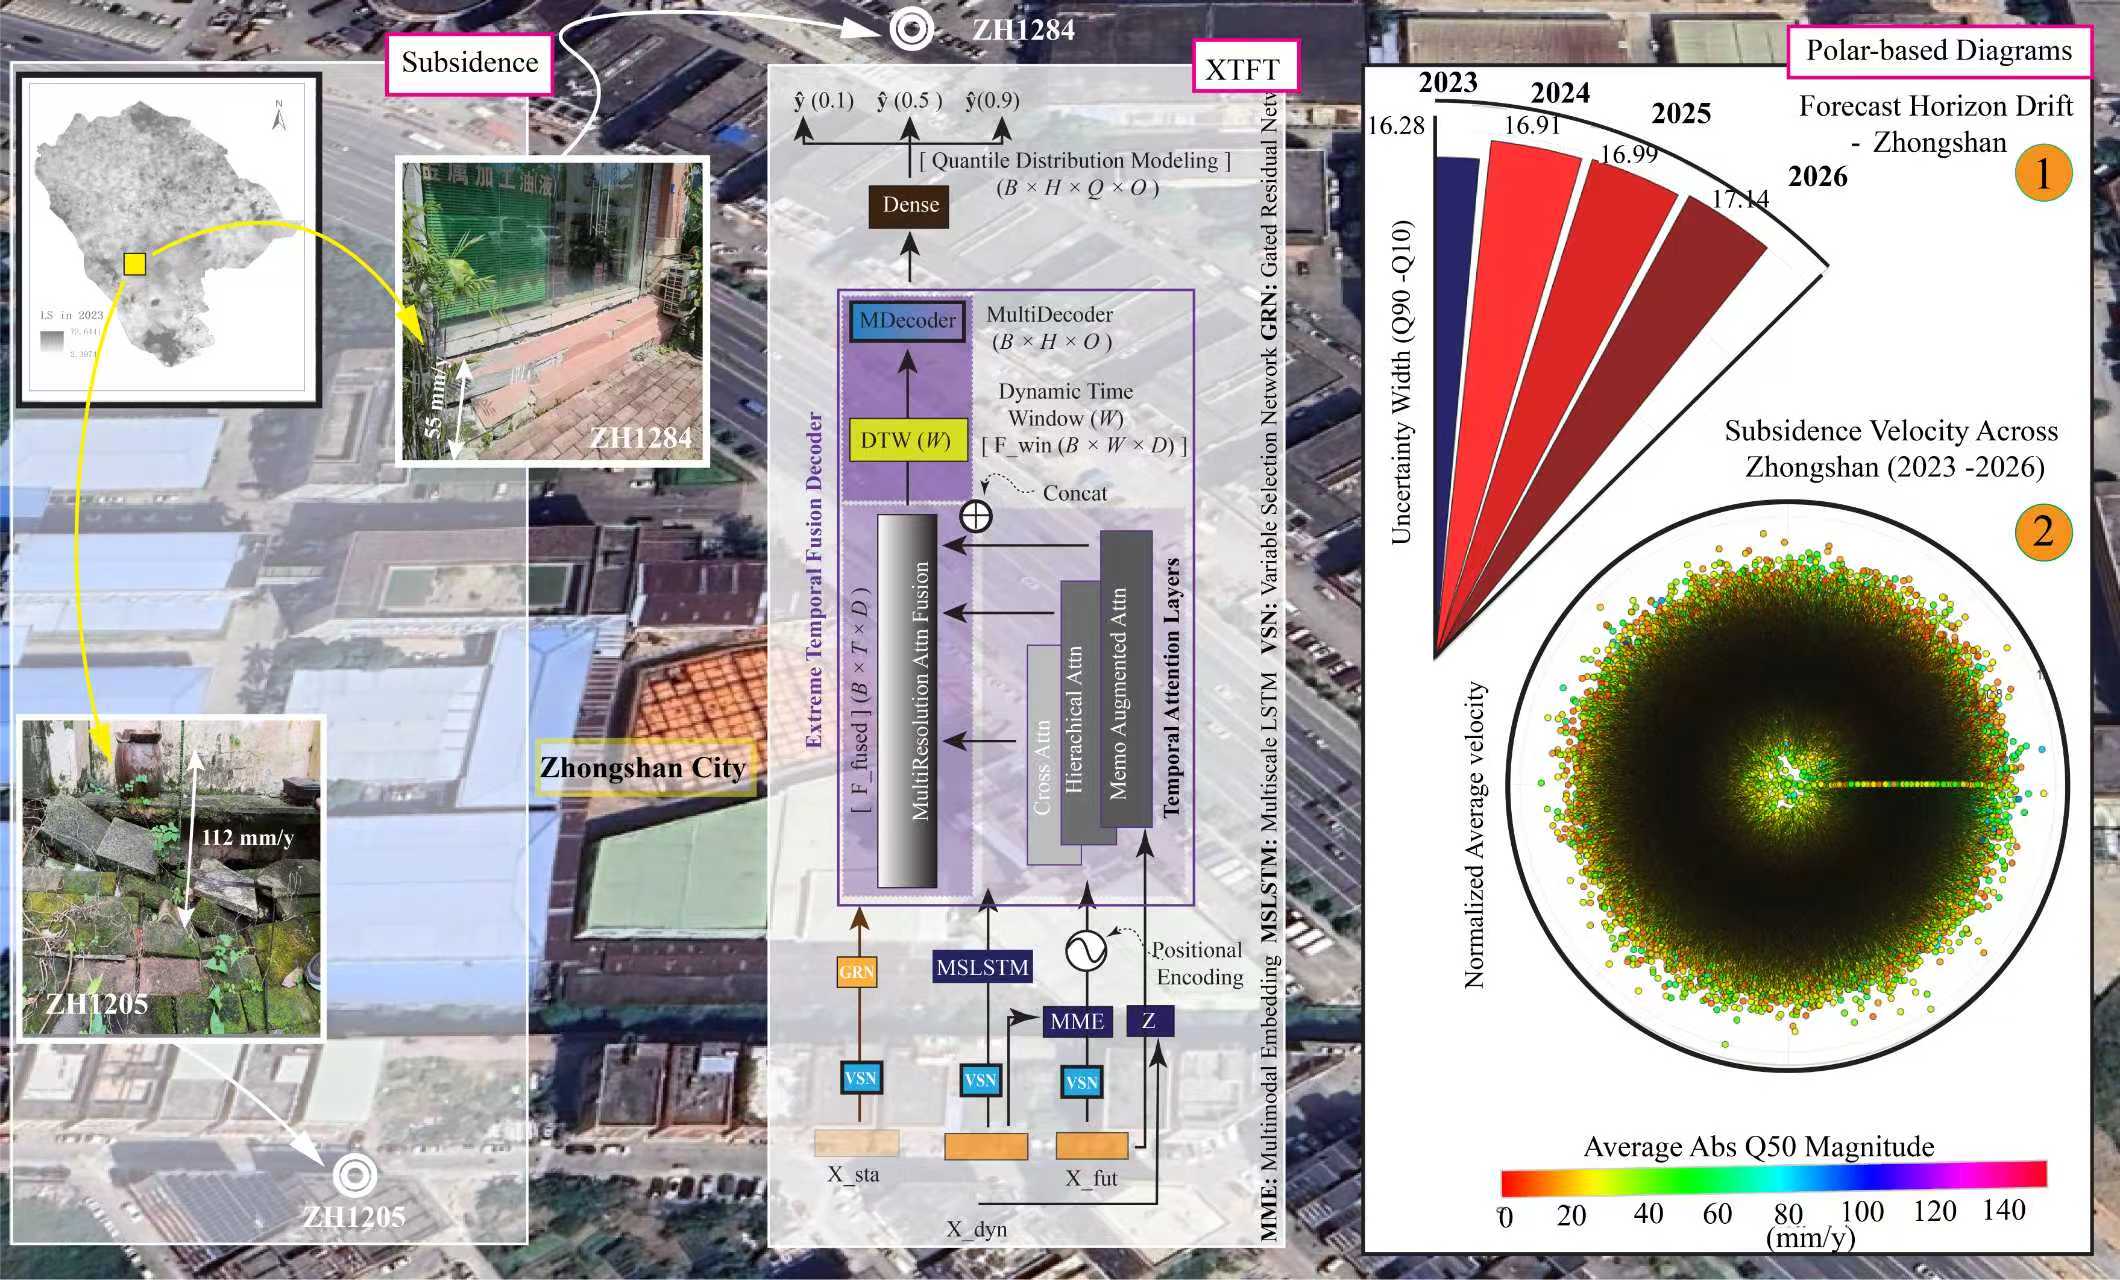Click the yellow DTW (W) block
Screen dimensions: 2120x1280
click(907, 441)
